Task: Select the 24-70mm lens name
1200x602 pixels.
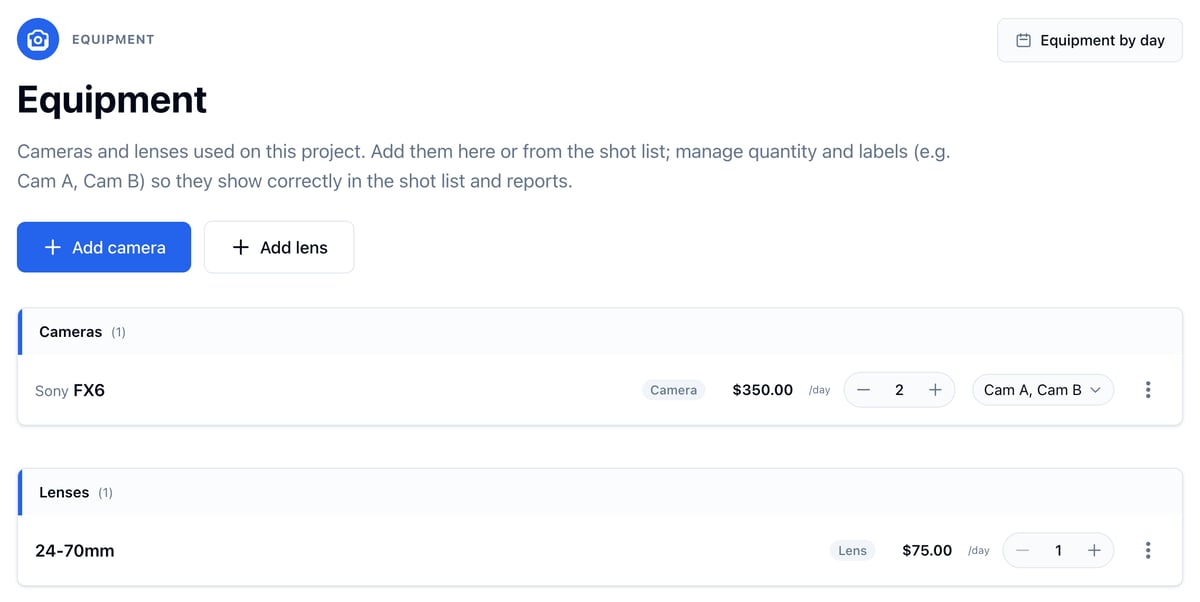Action: tap(75, 550)
